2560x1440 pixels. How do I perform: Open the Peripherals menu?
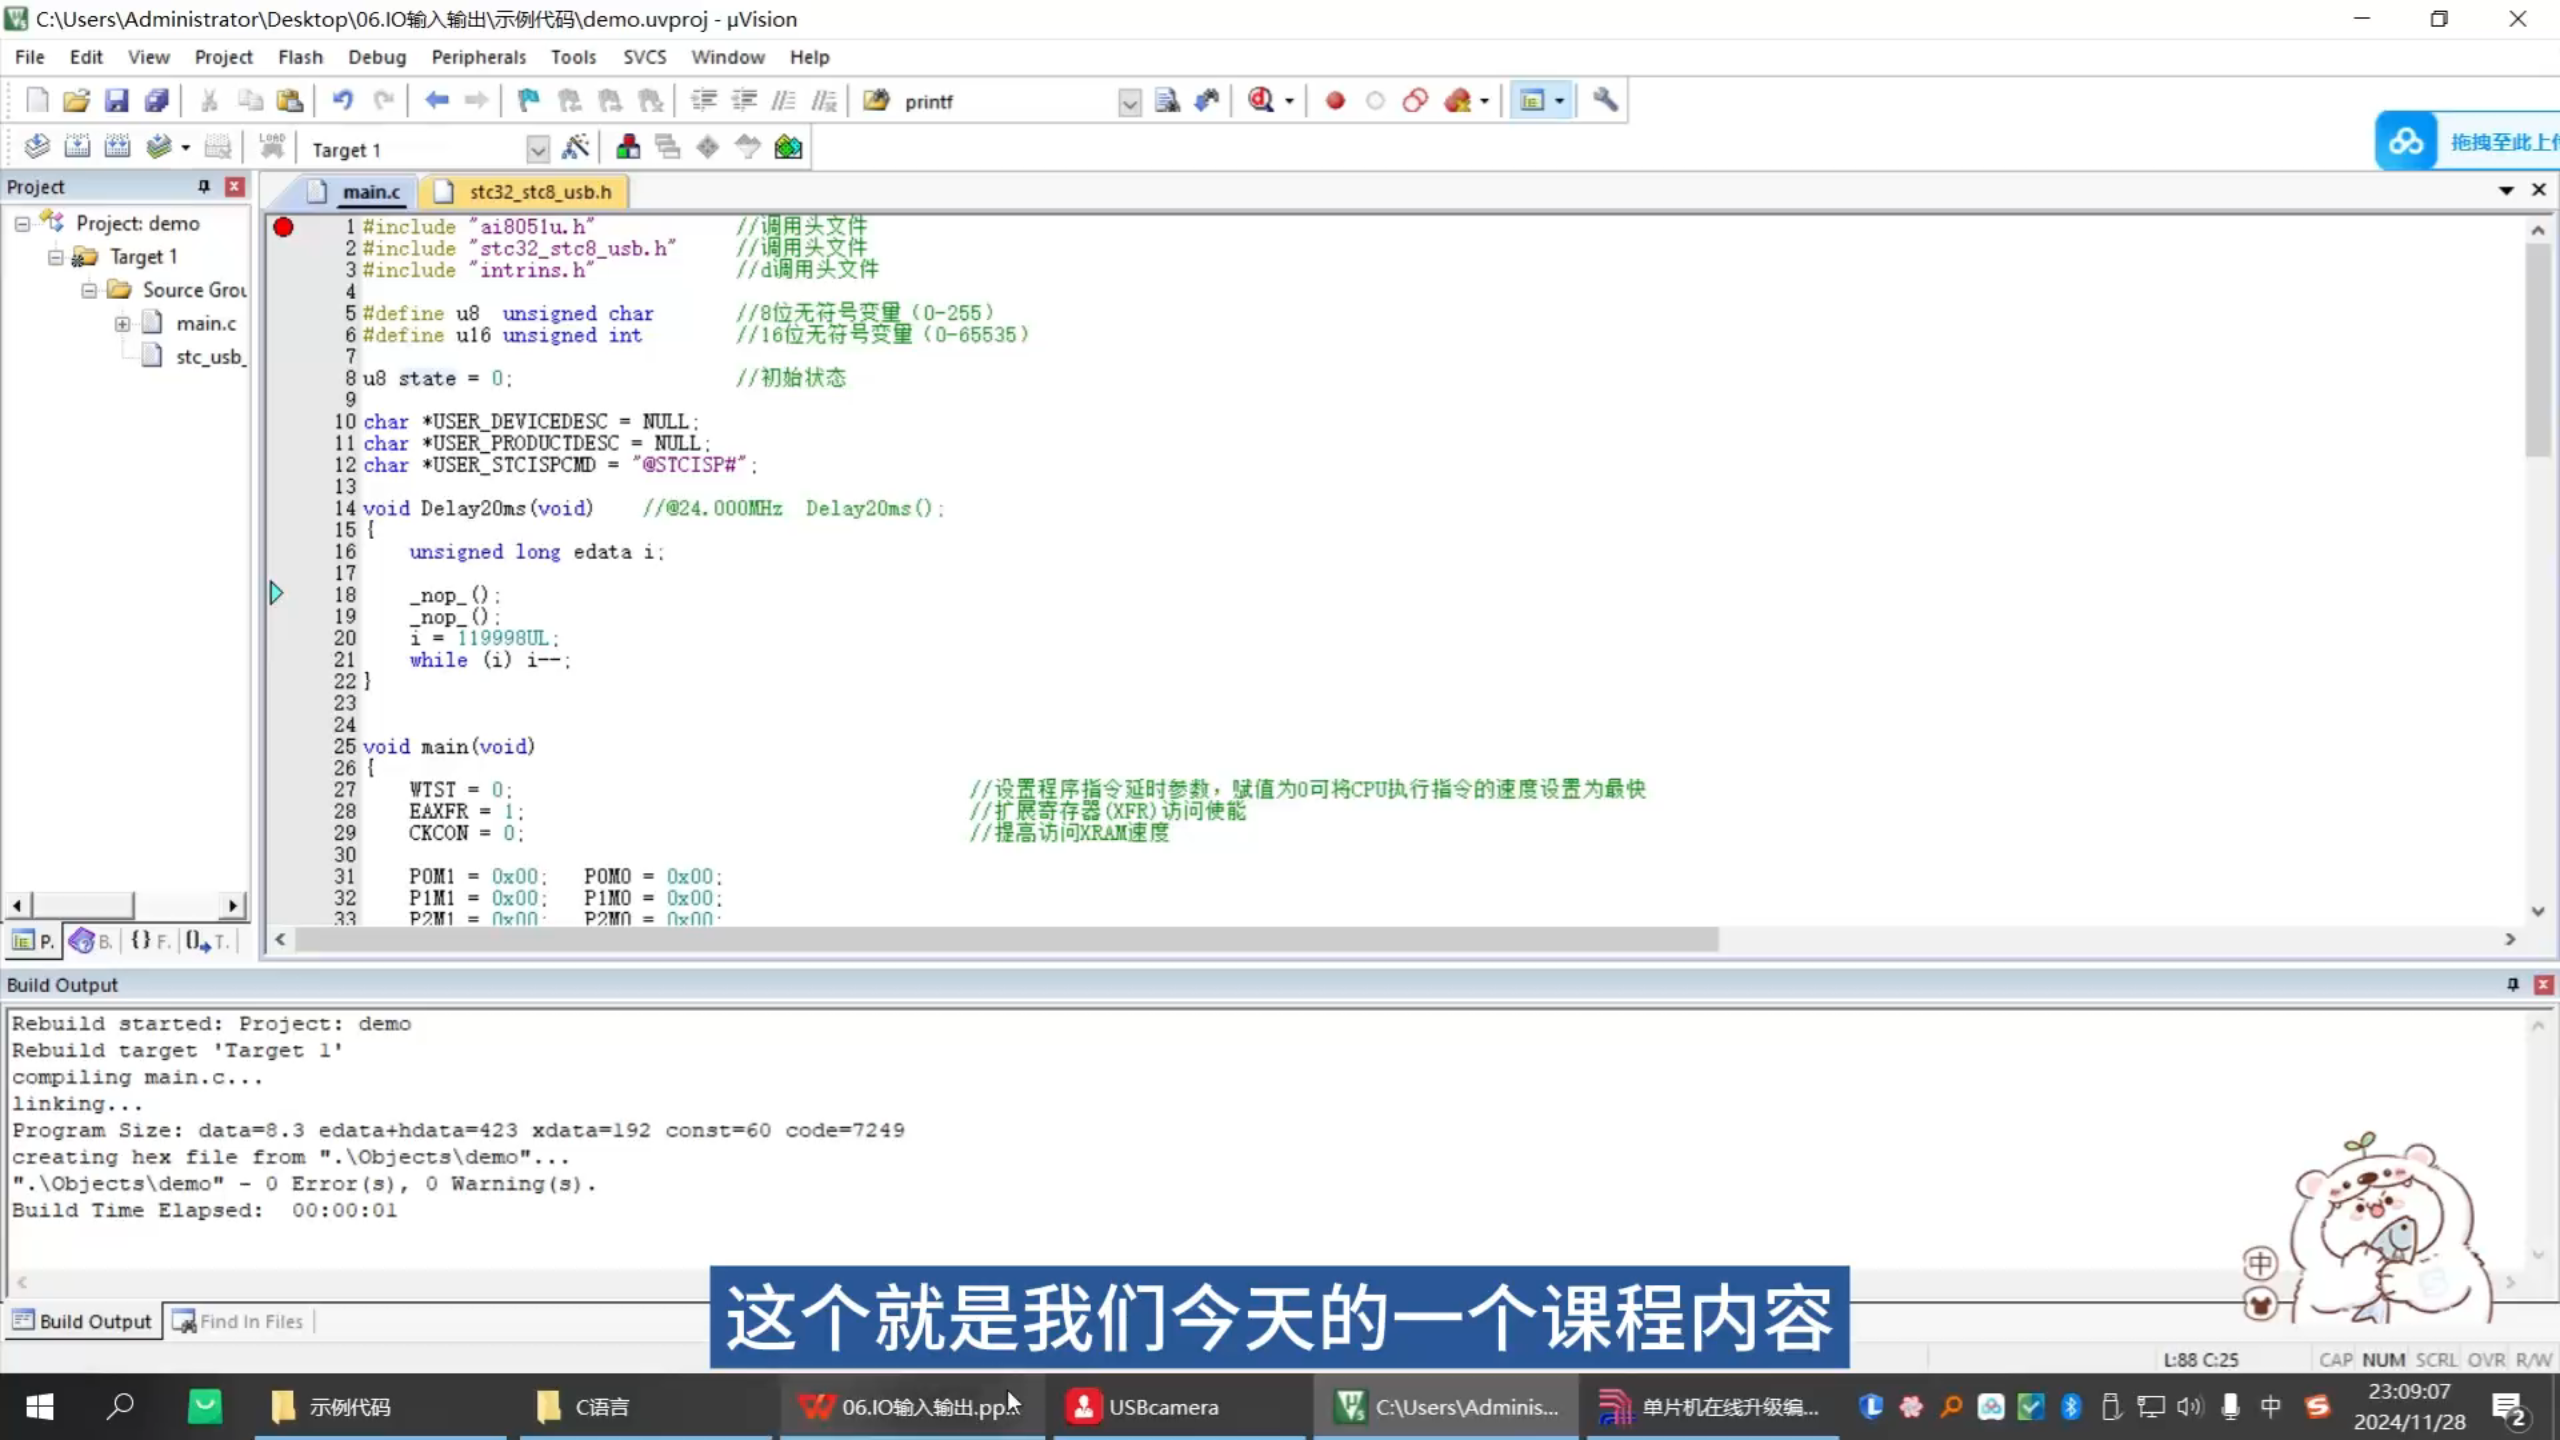click(478, 57)
